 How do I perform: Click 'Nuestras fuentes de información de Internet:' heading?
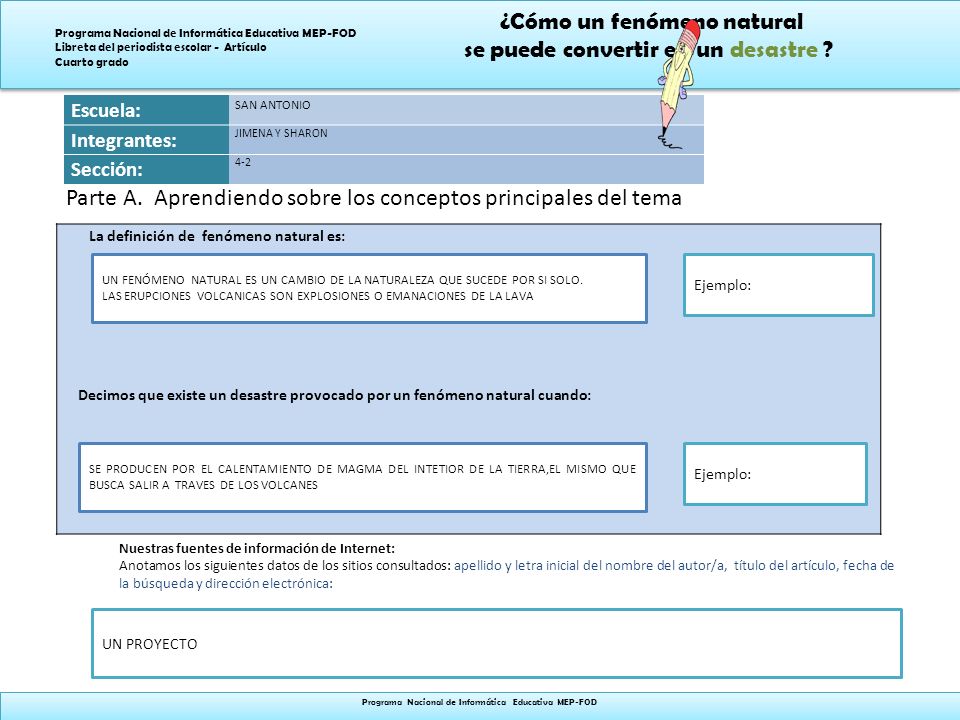[x=257, y=548]
